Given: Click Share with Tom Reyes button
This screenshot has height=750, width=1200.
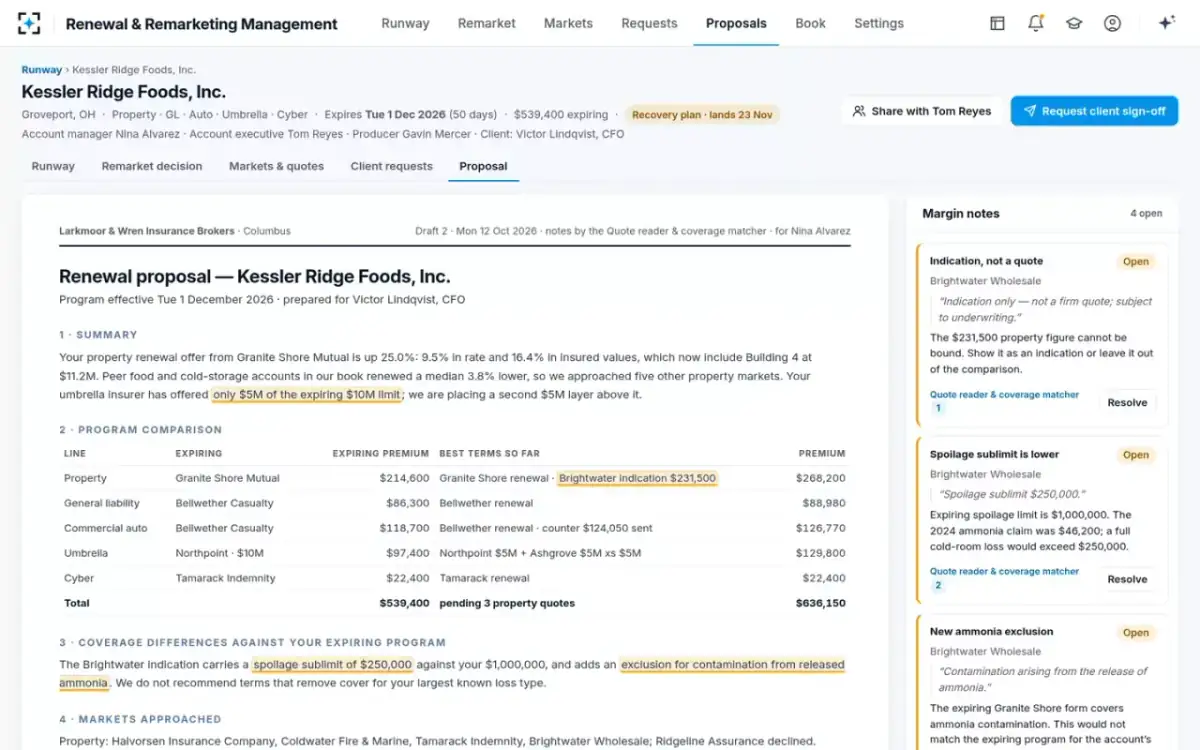Looking at the screenshot, I should tap(921, 111).
